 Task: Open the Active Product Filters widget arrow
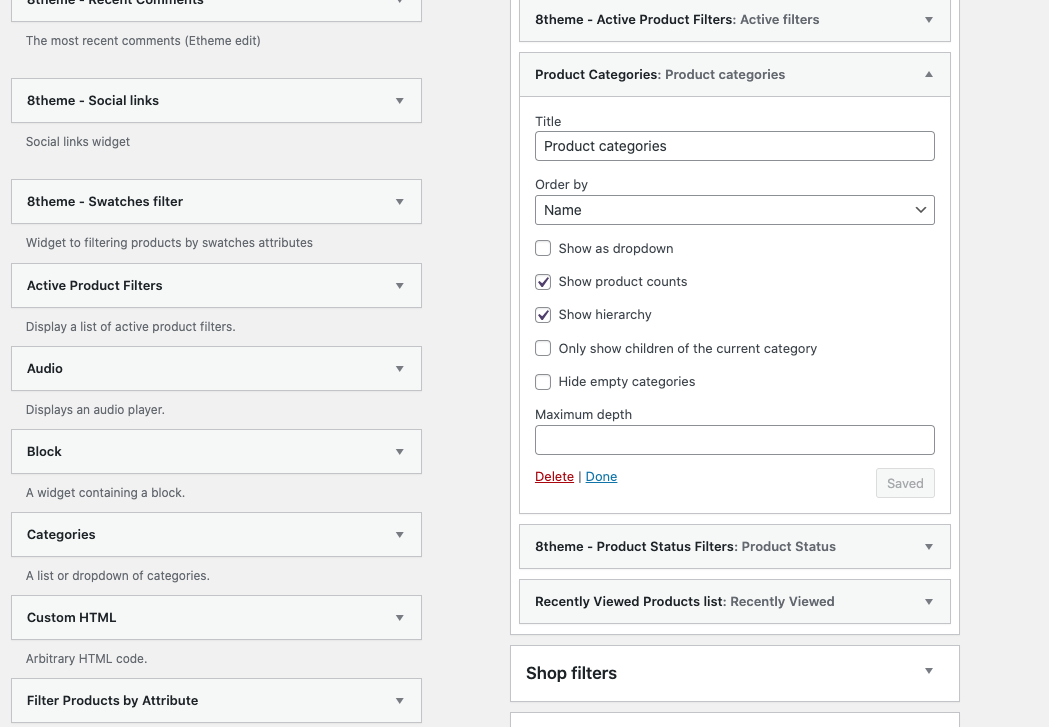point(399,286)
